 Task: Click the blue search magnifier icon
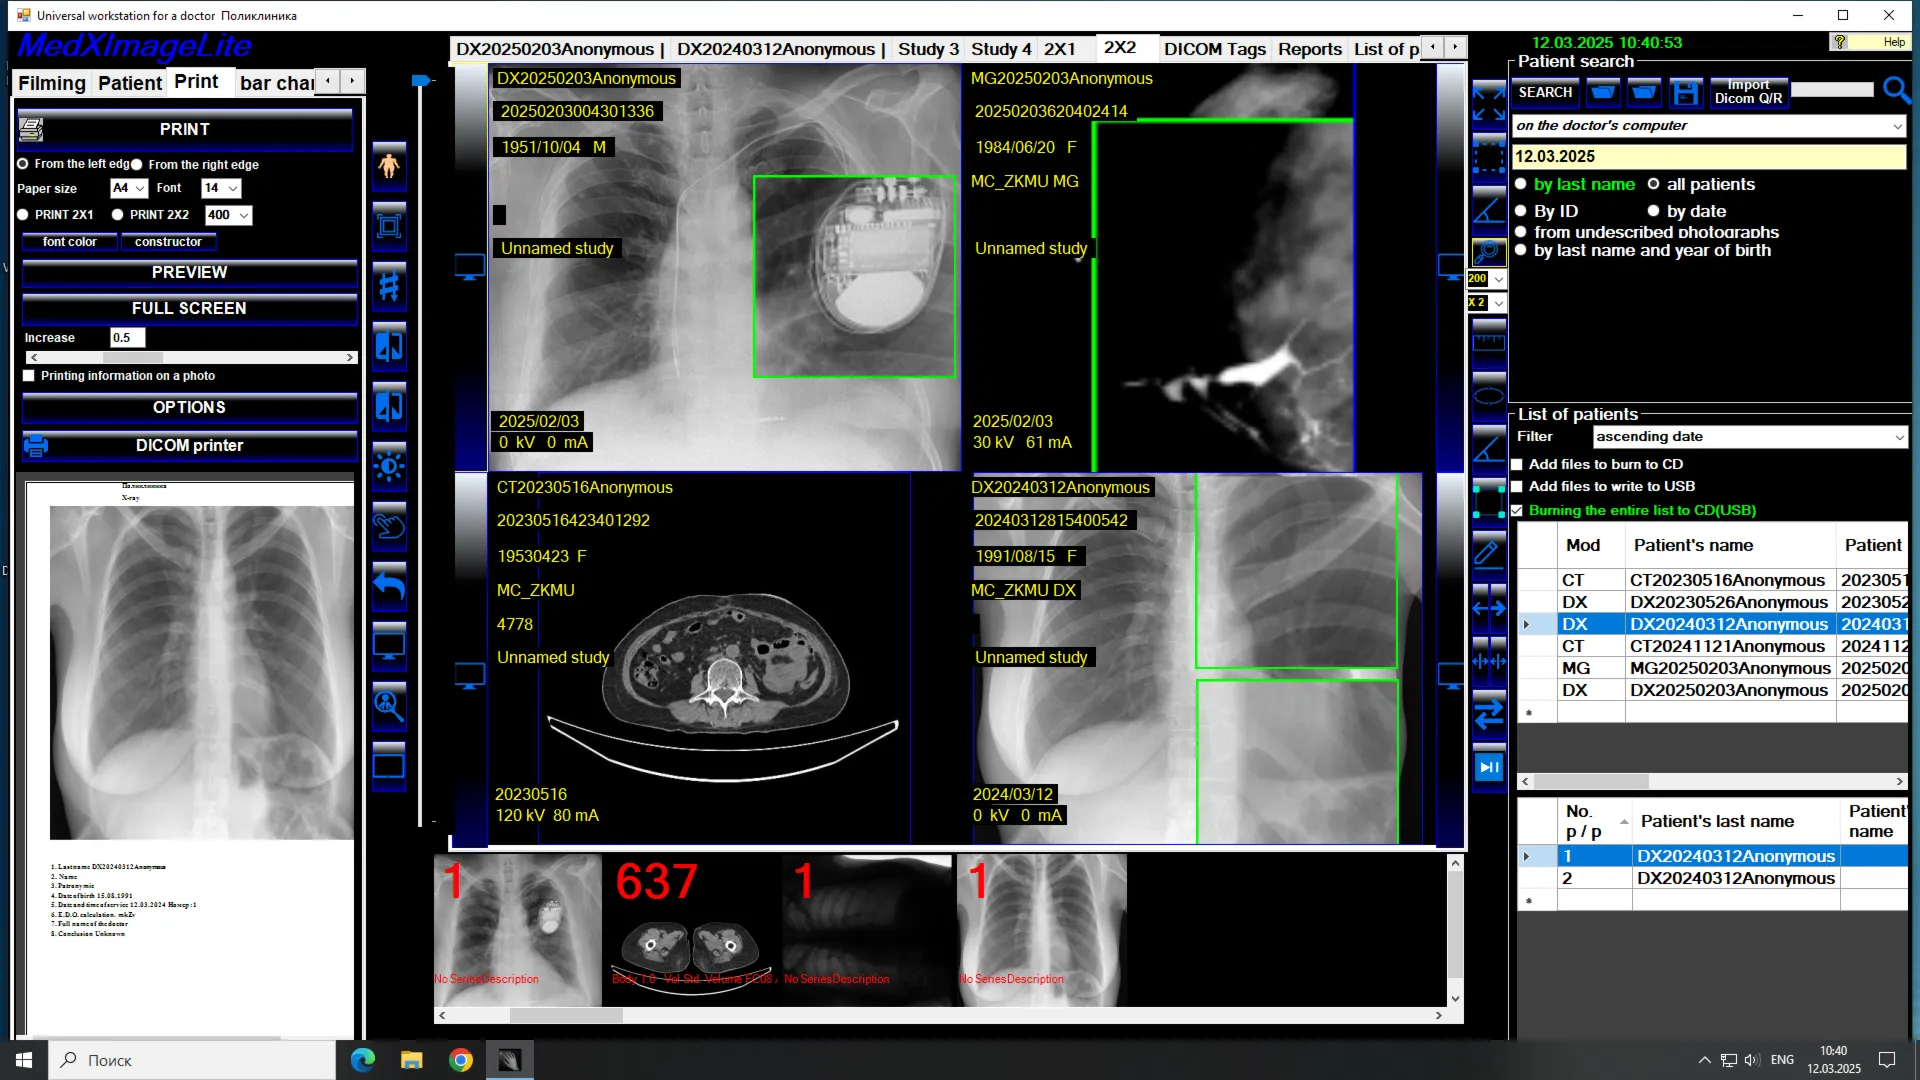(x=1896, y=91)
